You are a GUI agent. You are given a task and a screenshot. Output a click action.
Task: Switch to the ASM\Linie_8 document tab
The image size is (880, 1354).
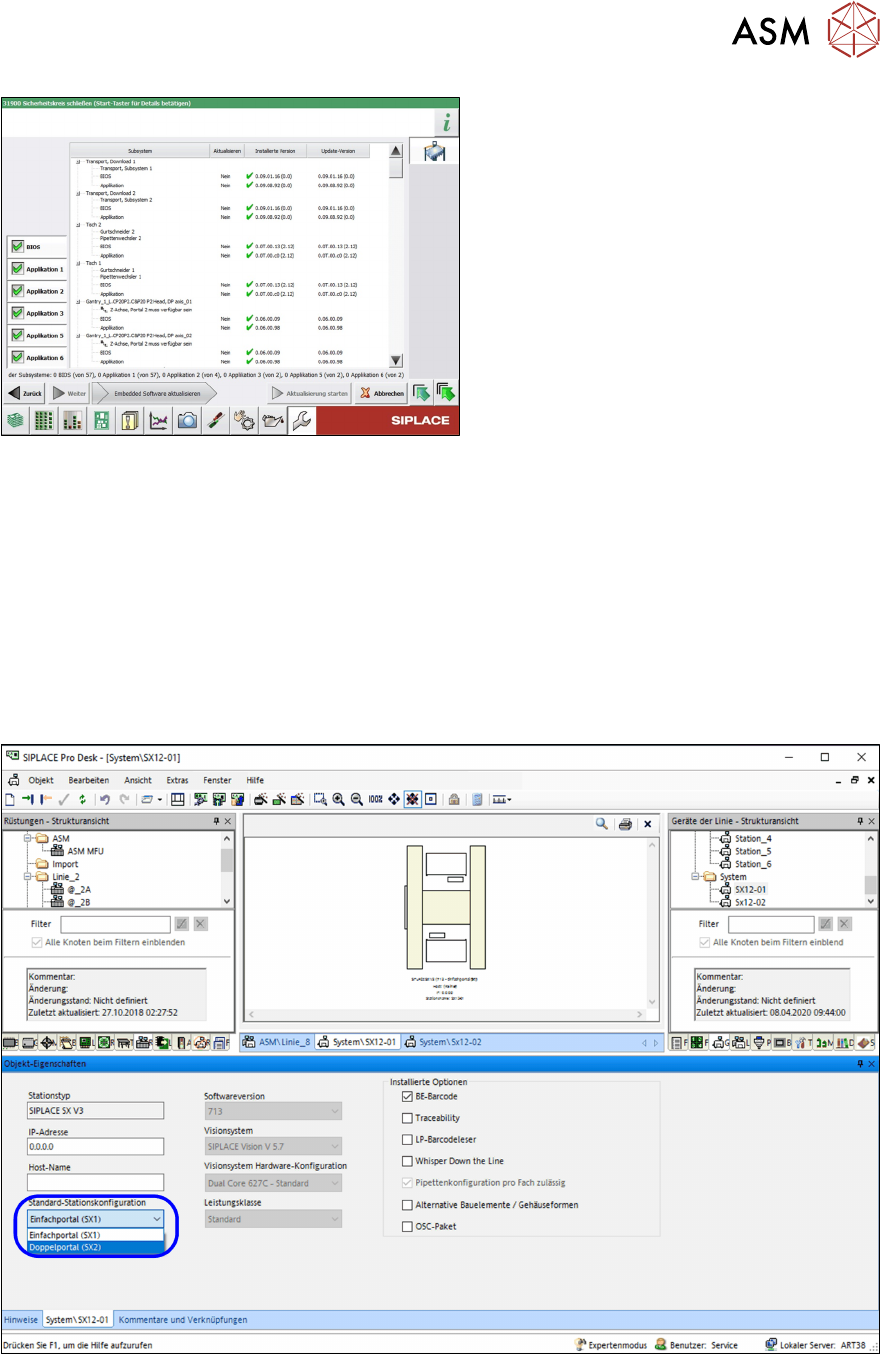click(277, 1041)
